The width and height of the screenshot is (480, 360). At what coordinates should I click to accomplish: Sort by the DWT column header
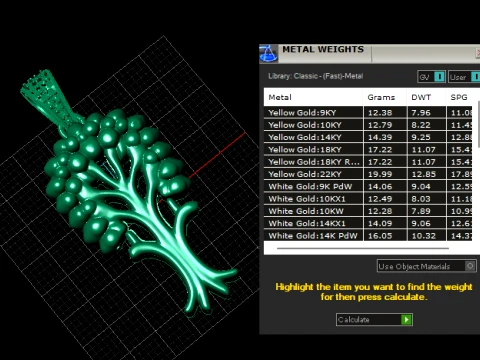(426, 97)
